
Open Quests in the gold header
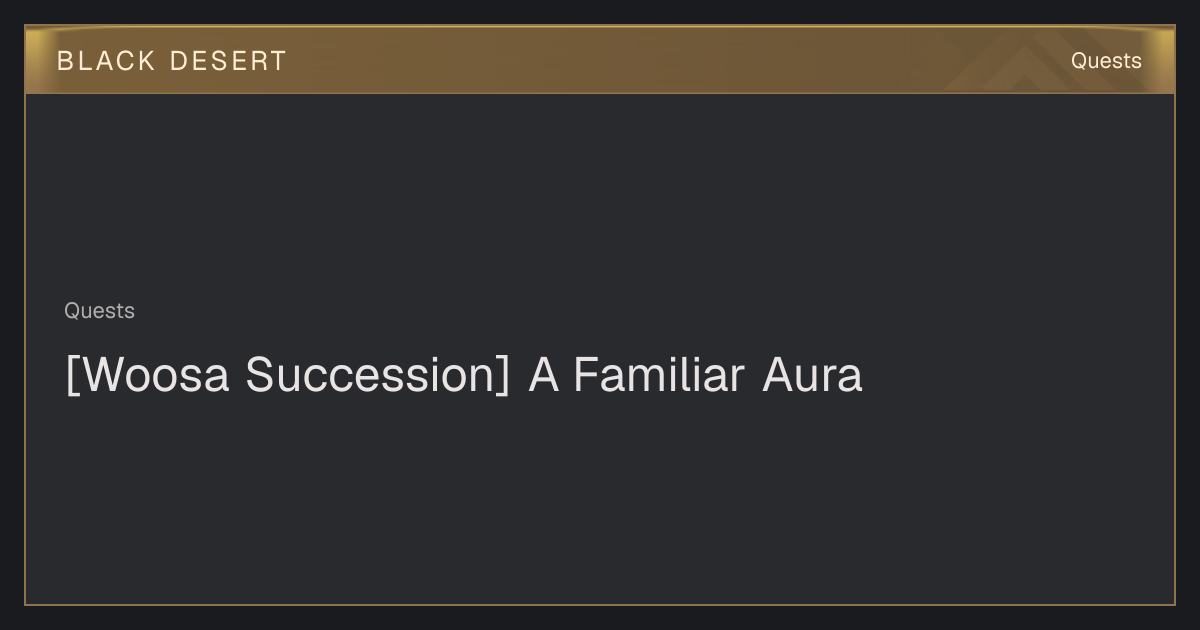click(1106, 61)
